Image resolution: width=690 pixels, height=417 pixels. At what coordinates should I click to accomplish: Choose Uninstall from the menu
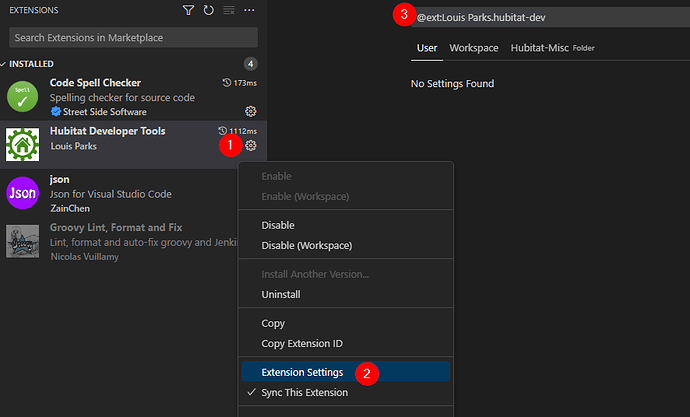pos(281,294)
